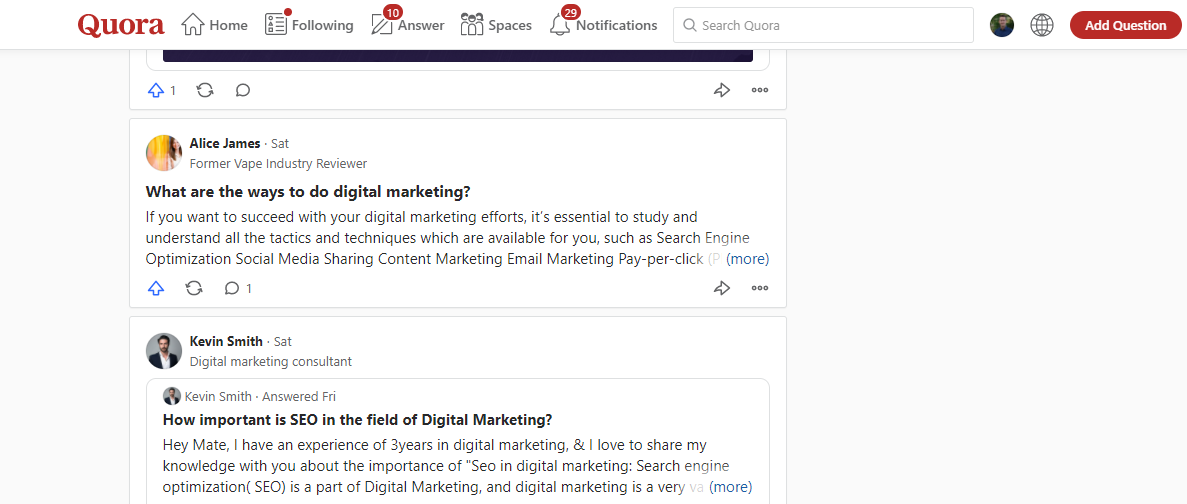Open the Following tab

pyautogui.click(x=309, y=25)
